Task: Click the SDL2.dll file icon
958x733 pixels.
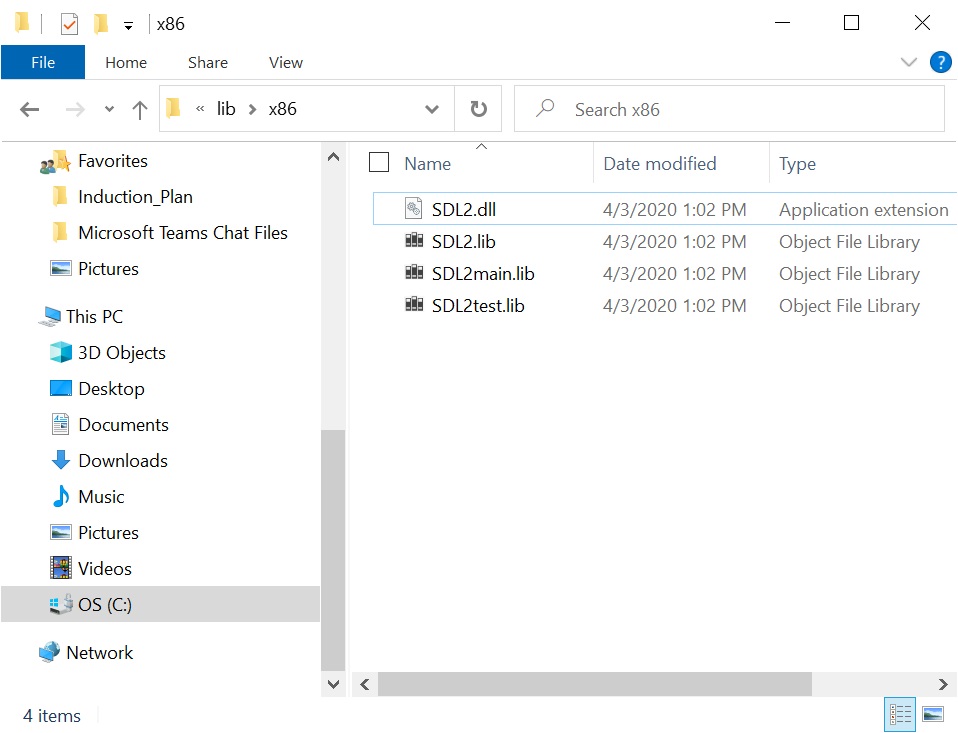Action: pos(414,208)
